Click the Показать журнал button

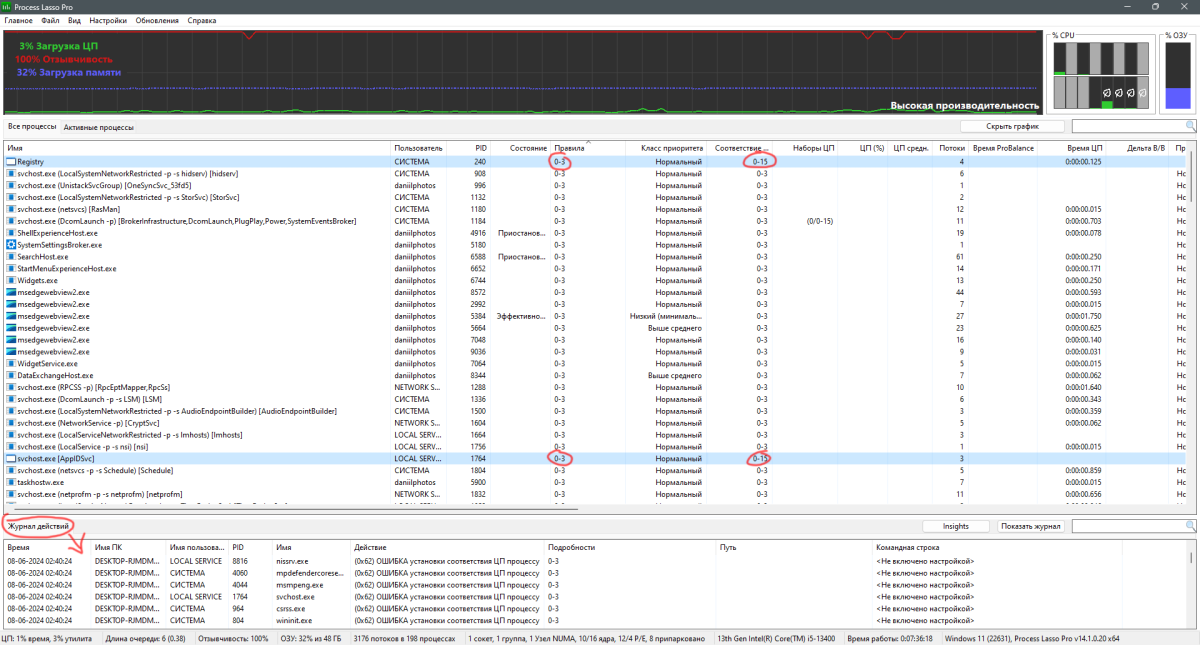(x=1030, y=526)
